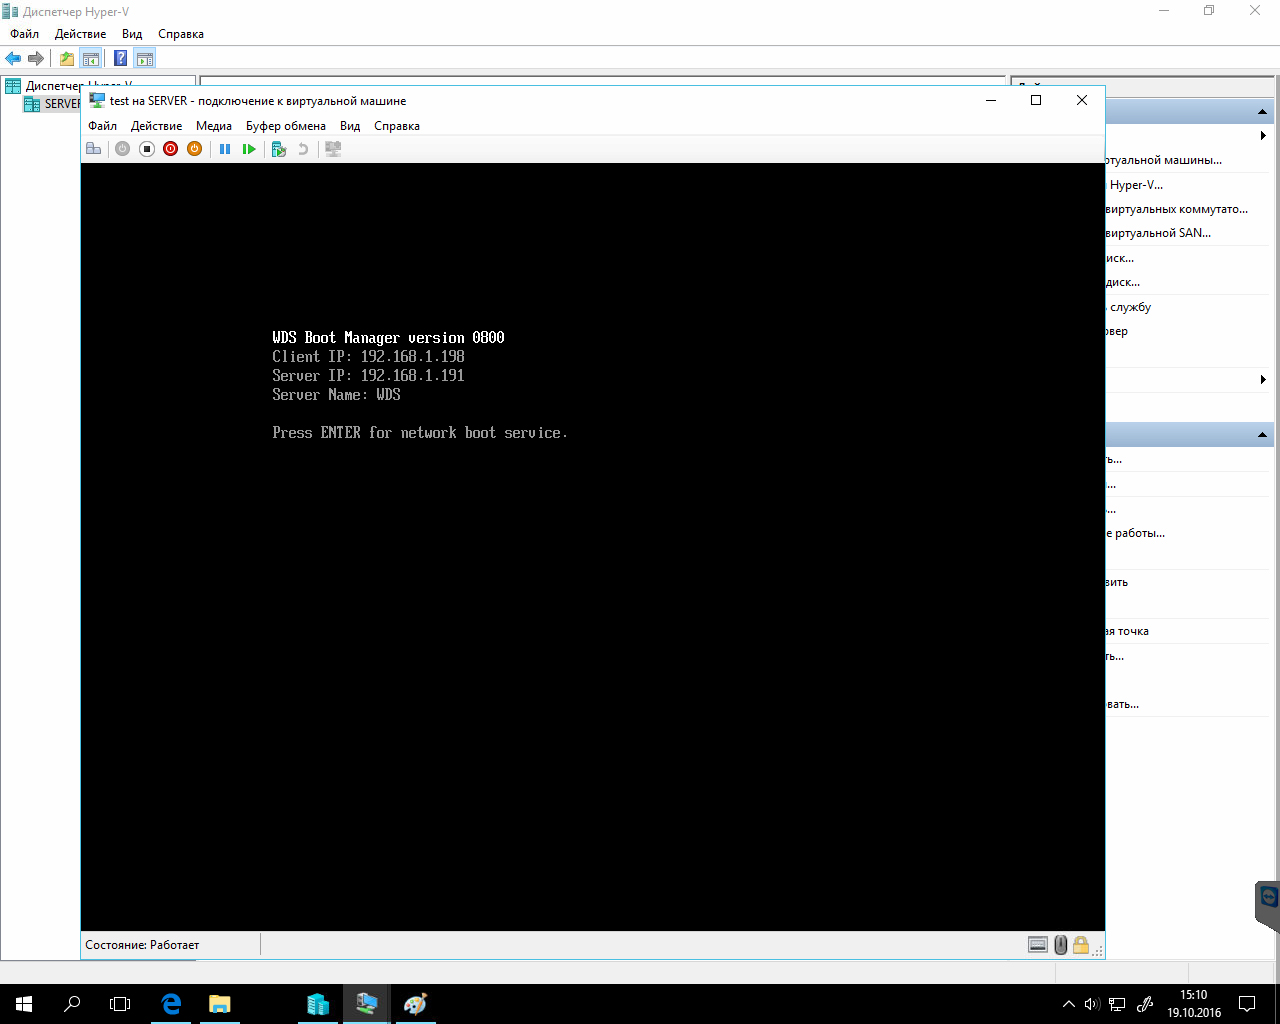
Task: Switch to Paint from the taskbar
Action: click(x=415, y=1004)
